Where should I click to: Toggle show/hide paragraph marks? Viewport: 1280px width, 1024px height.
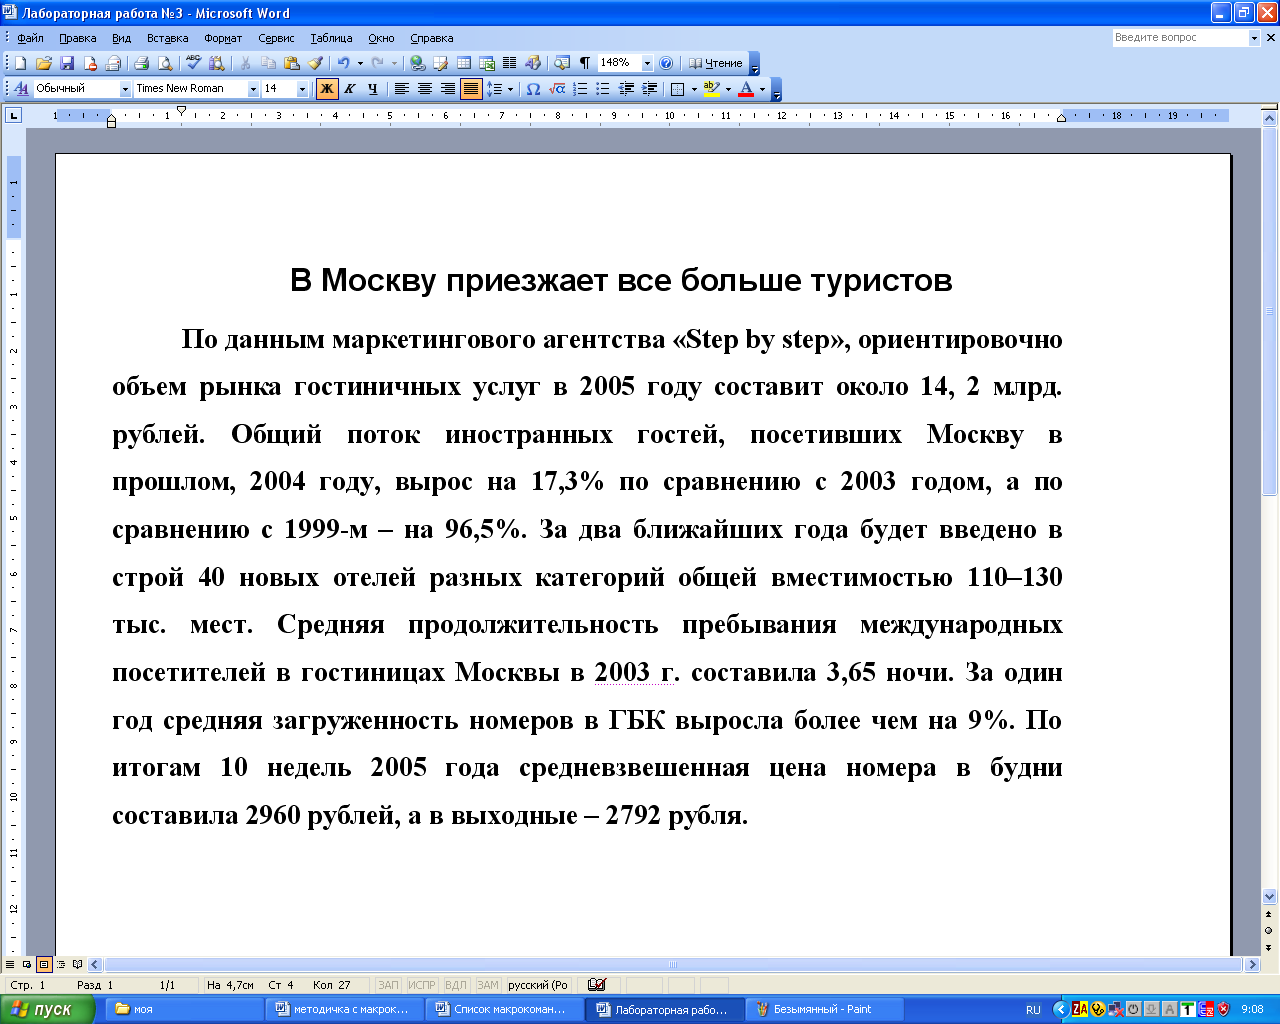[x=585, y=63]
